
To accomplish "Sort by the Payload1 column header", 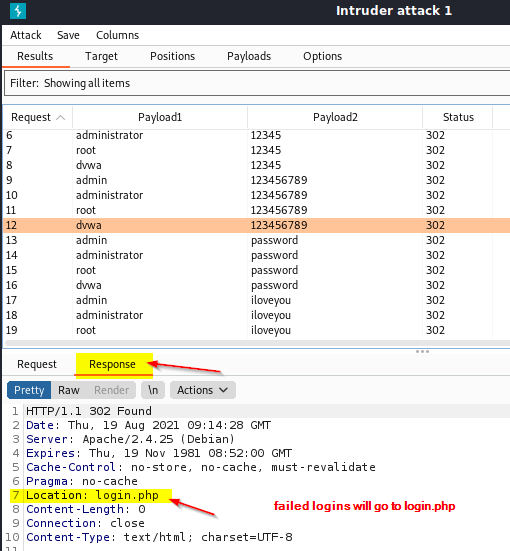I will (x=160, y=117).
